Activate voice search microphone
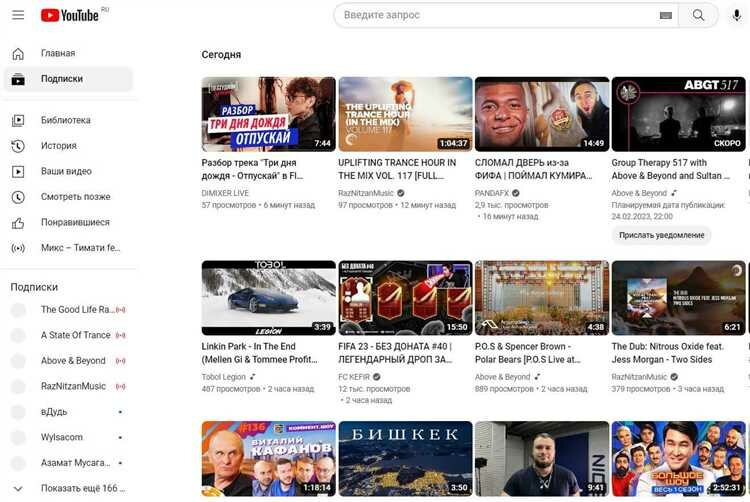750x502 pixels. [737, 15]
